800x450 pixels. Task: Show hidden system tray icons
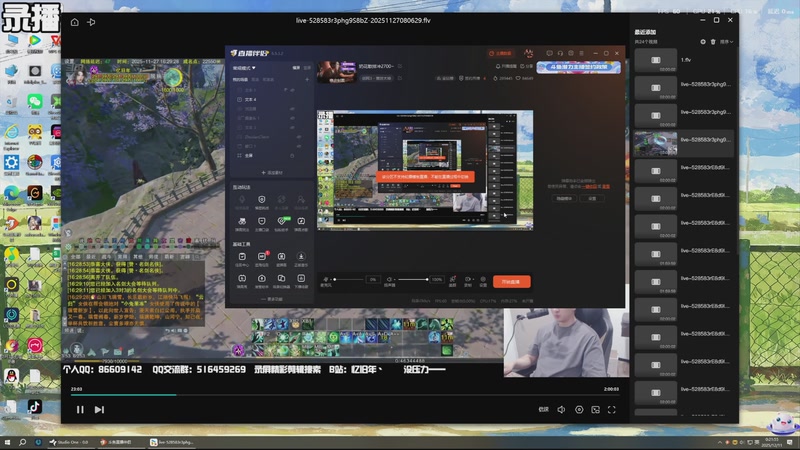coord(719,442)
